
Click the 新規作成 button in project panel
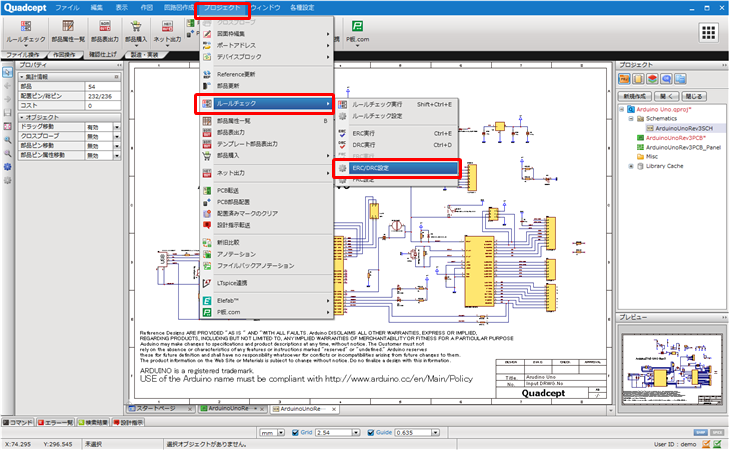[635, 96]
